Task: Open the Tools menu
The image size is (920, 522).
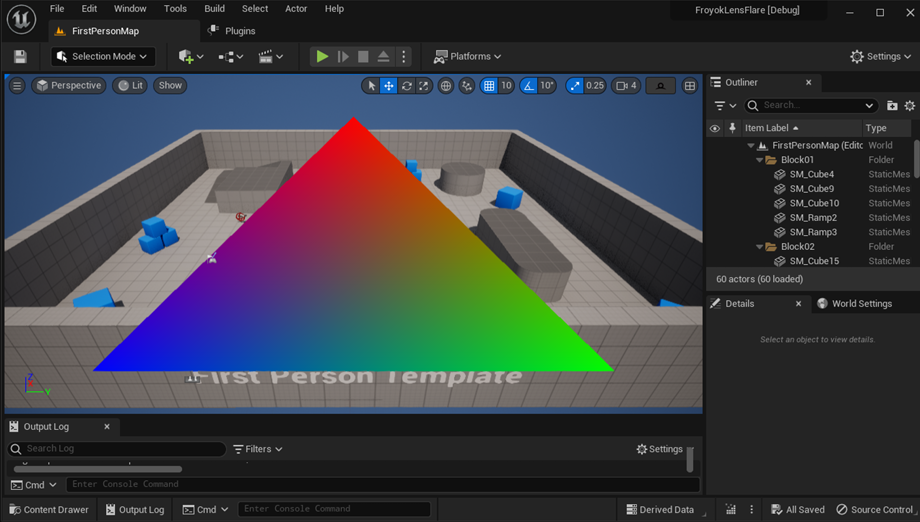Action: pyautogui.click(x=175, y=9)
